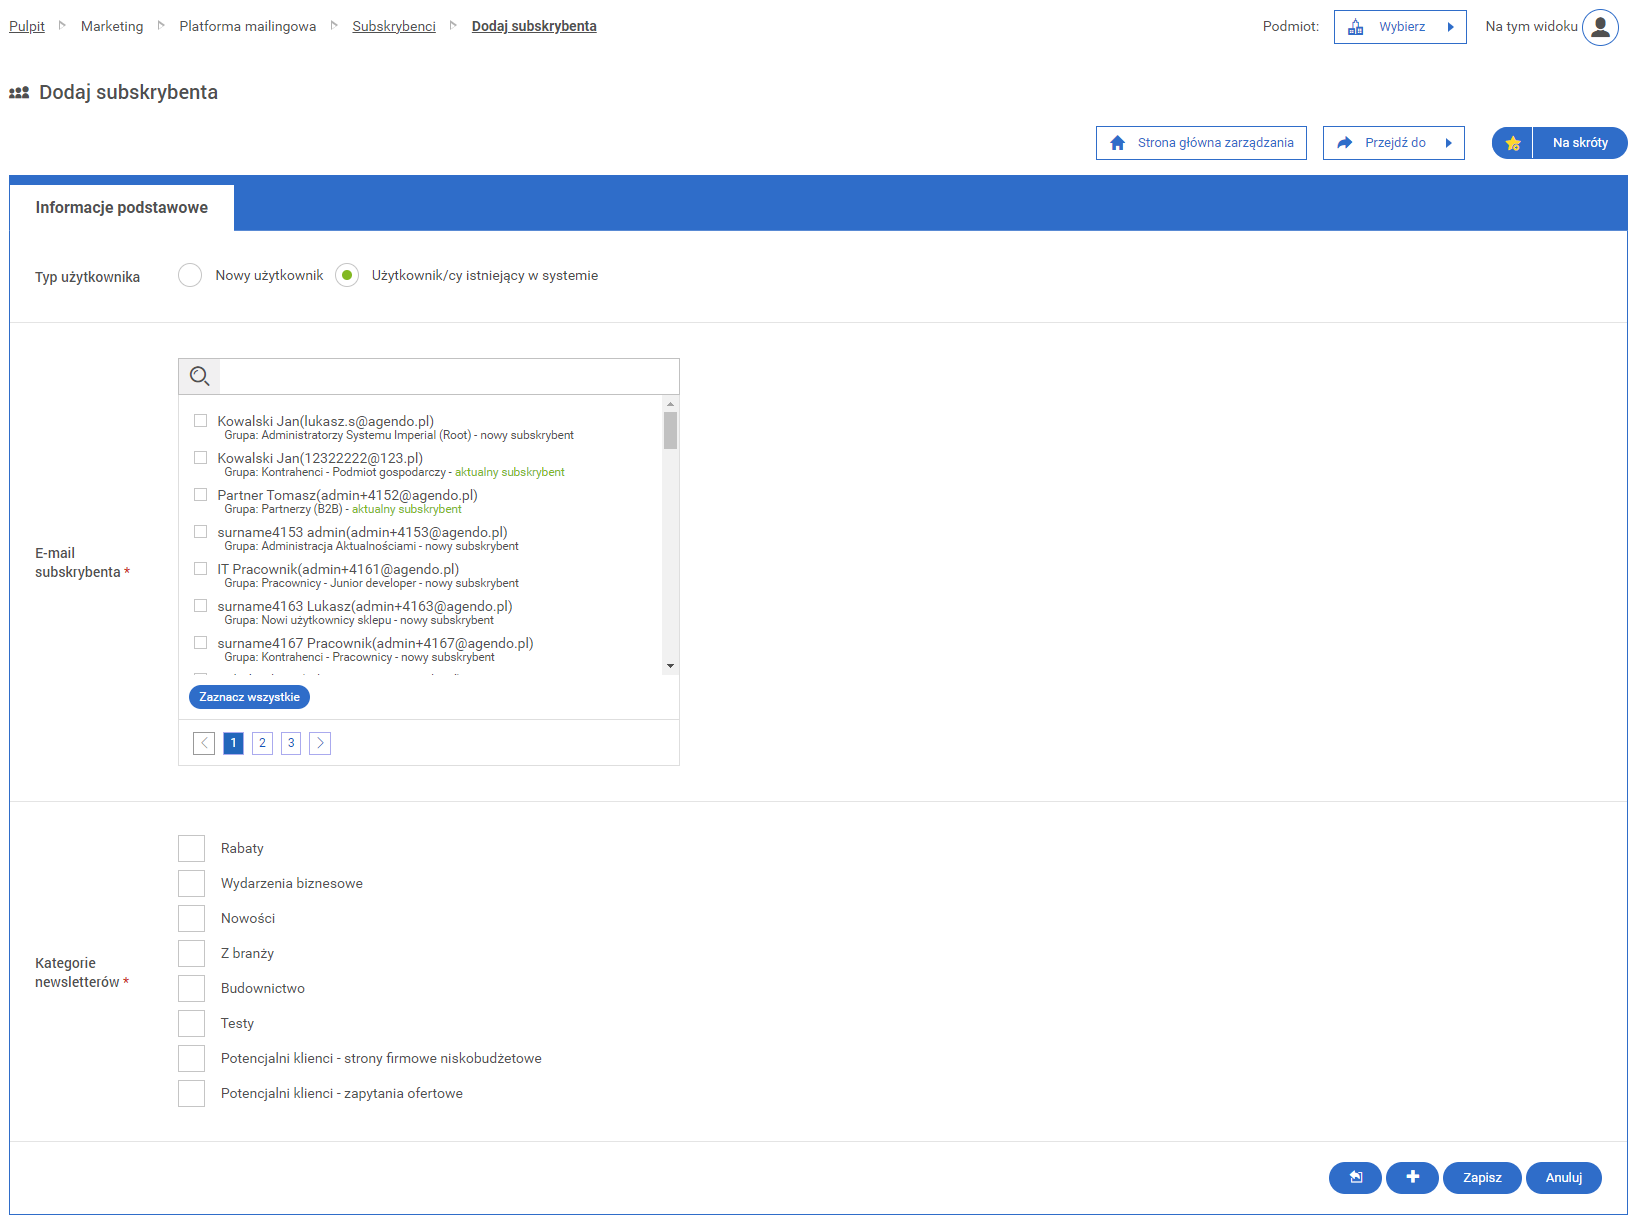Check the Rabaty newsletter category
1633x1220 pixels.
pyautogui.click(x=191, y=848)
